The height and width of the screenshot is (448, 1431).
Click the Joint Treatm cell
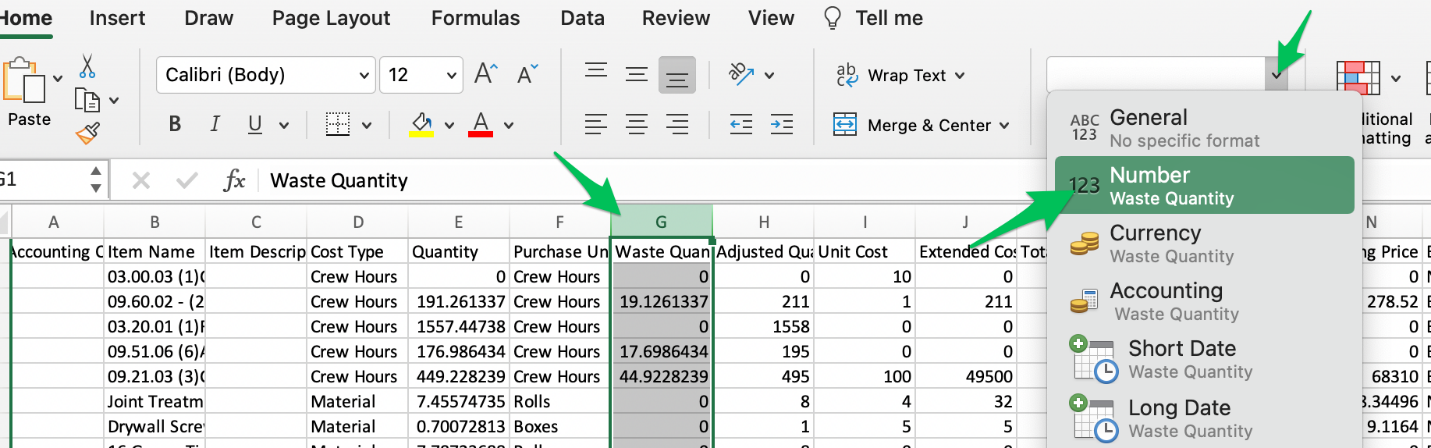pos(155,402)
